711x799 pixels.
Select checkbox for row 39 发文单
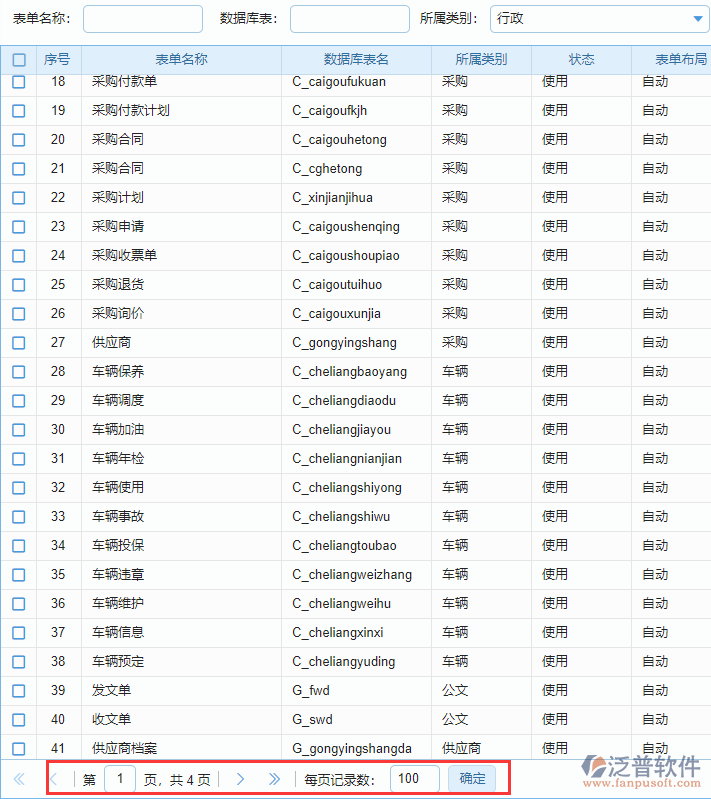[19, 691]
